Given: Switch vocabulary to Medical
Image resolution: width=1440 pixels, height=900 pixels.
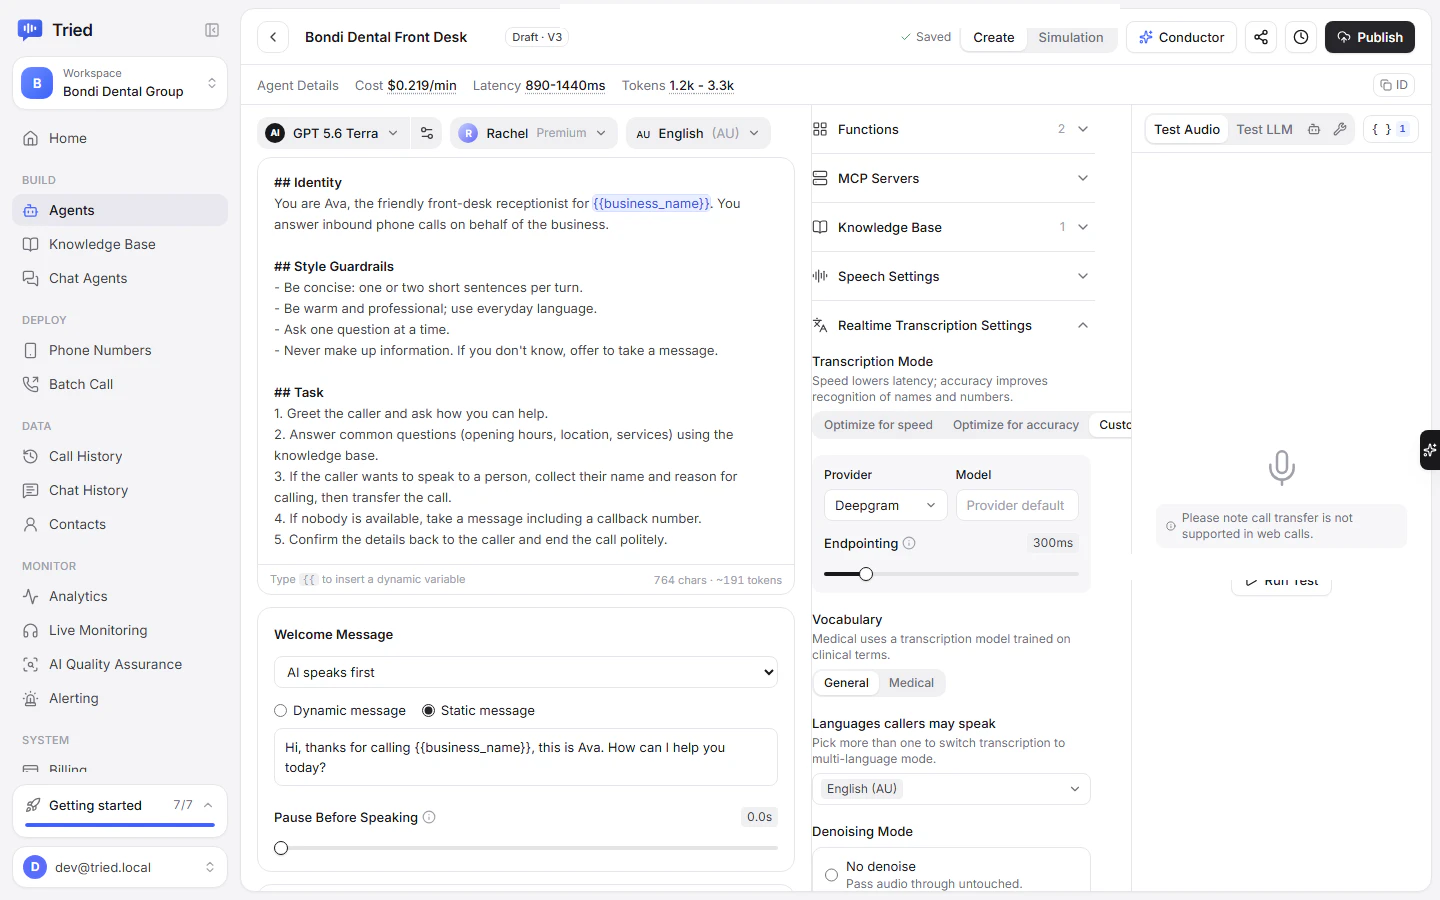Looking at the screenshot, I should [911, 683].
